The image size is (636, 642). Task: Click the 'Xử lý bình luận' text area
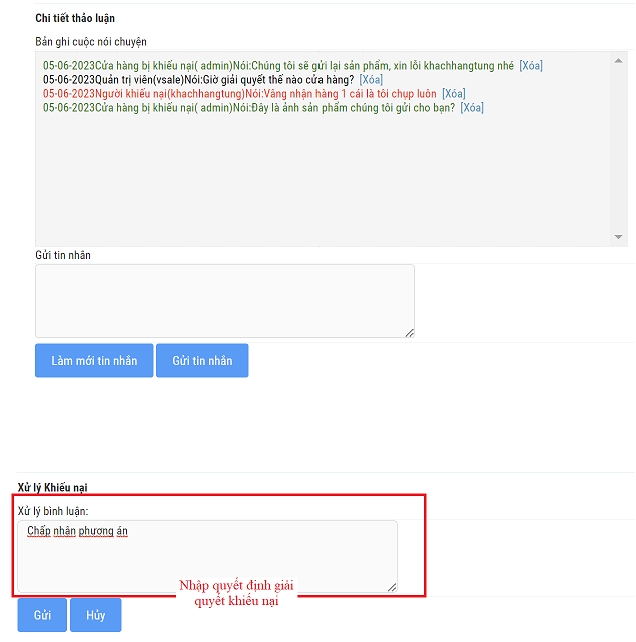coord(207,556)
